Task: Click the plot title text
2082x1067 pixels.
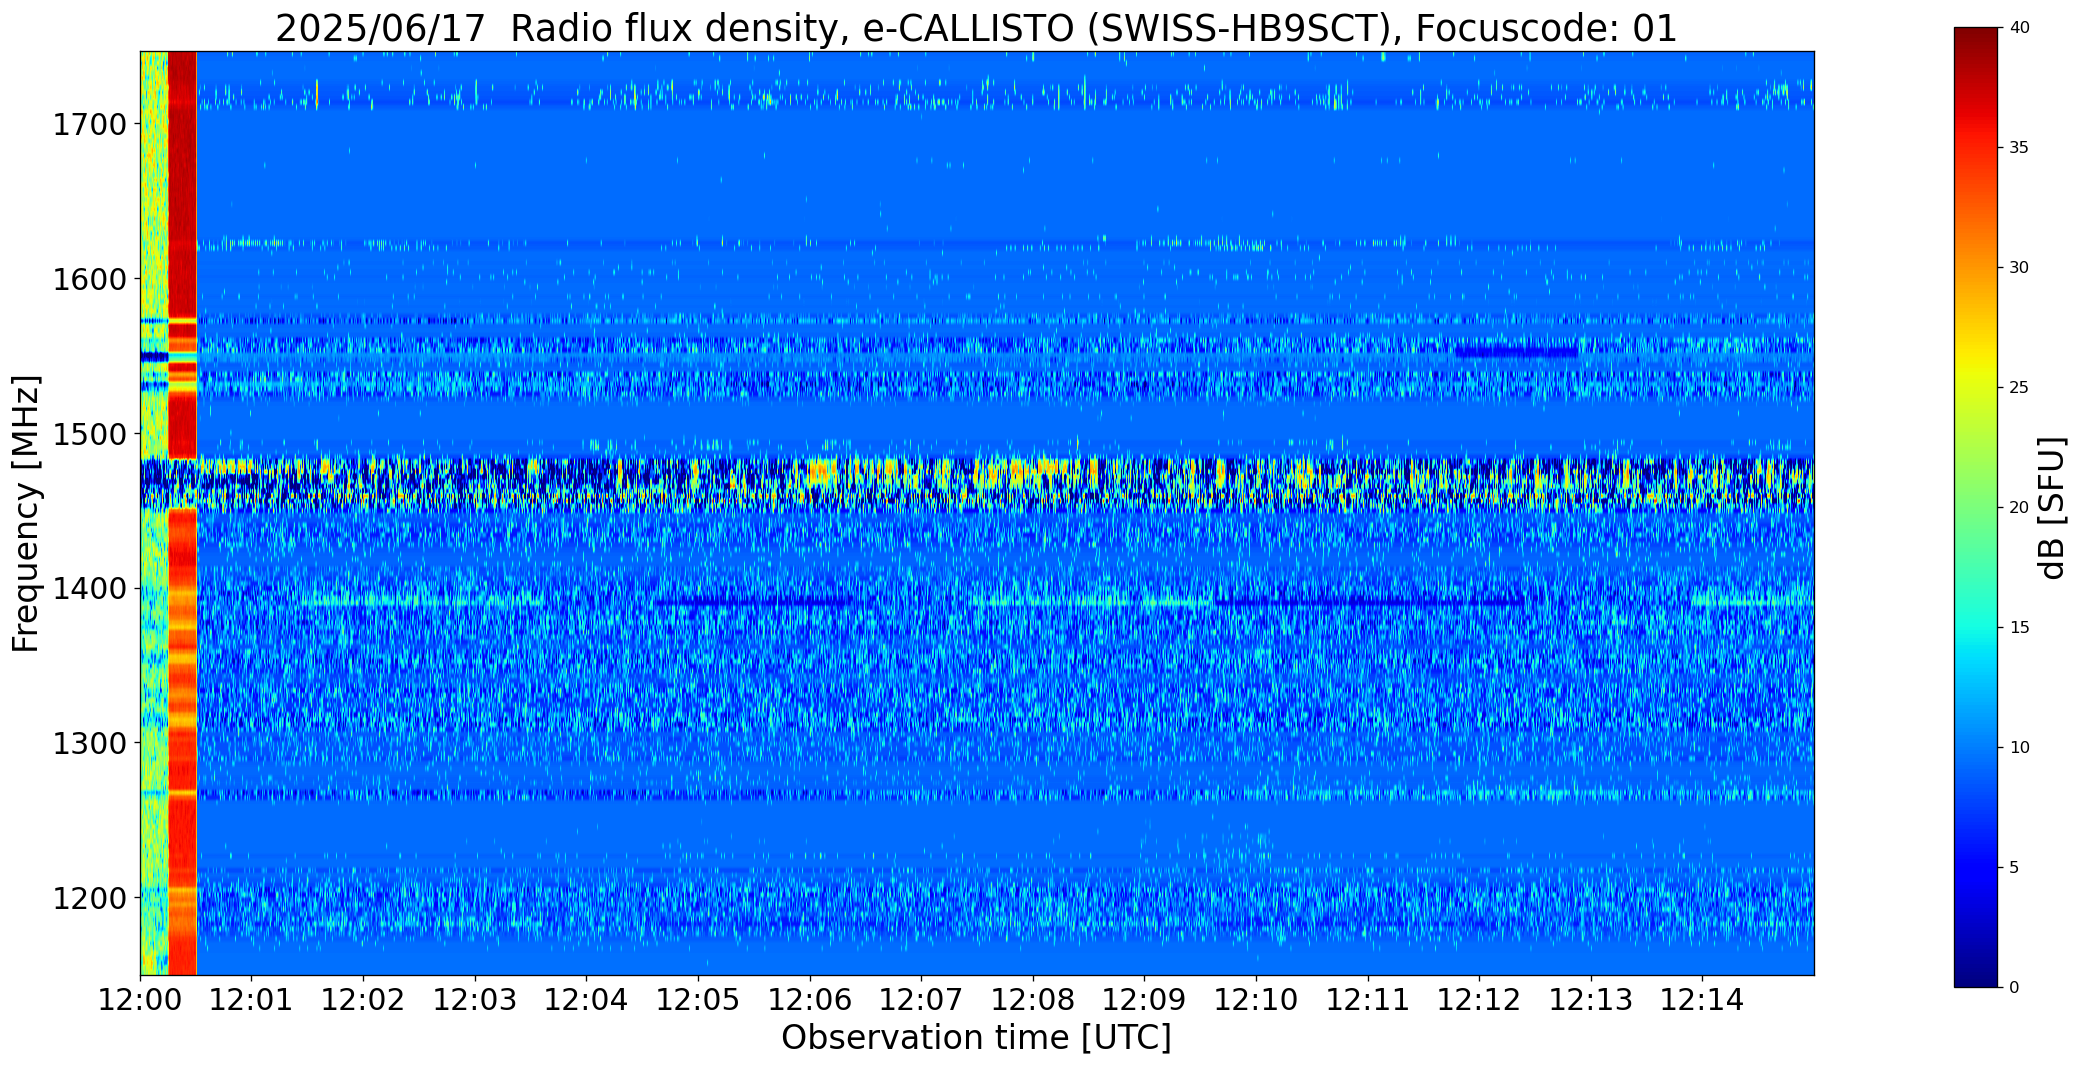Action: pos(976,29)
